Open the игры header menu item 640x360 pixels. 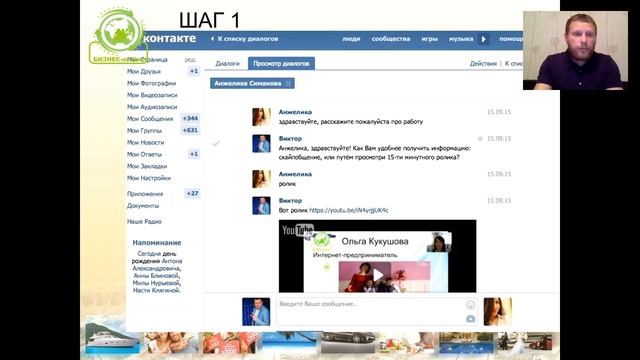click(429, 39)
